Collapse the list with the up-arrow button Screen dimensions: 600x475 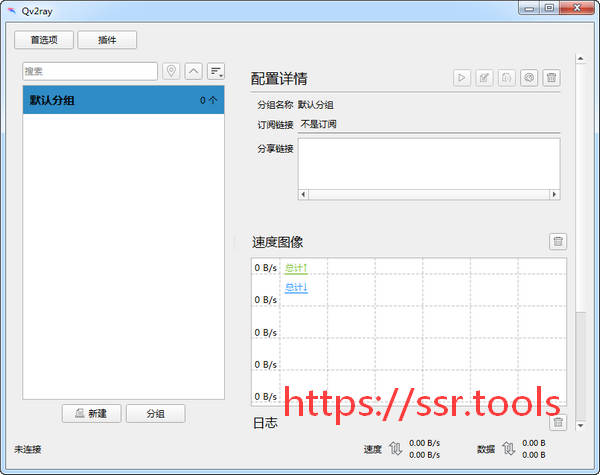pyautogui.click(x=193, y=71)
